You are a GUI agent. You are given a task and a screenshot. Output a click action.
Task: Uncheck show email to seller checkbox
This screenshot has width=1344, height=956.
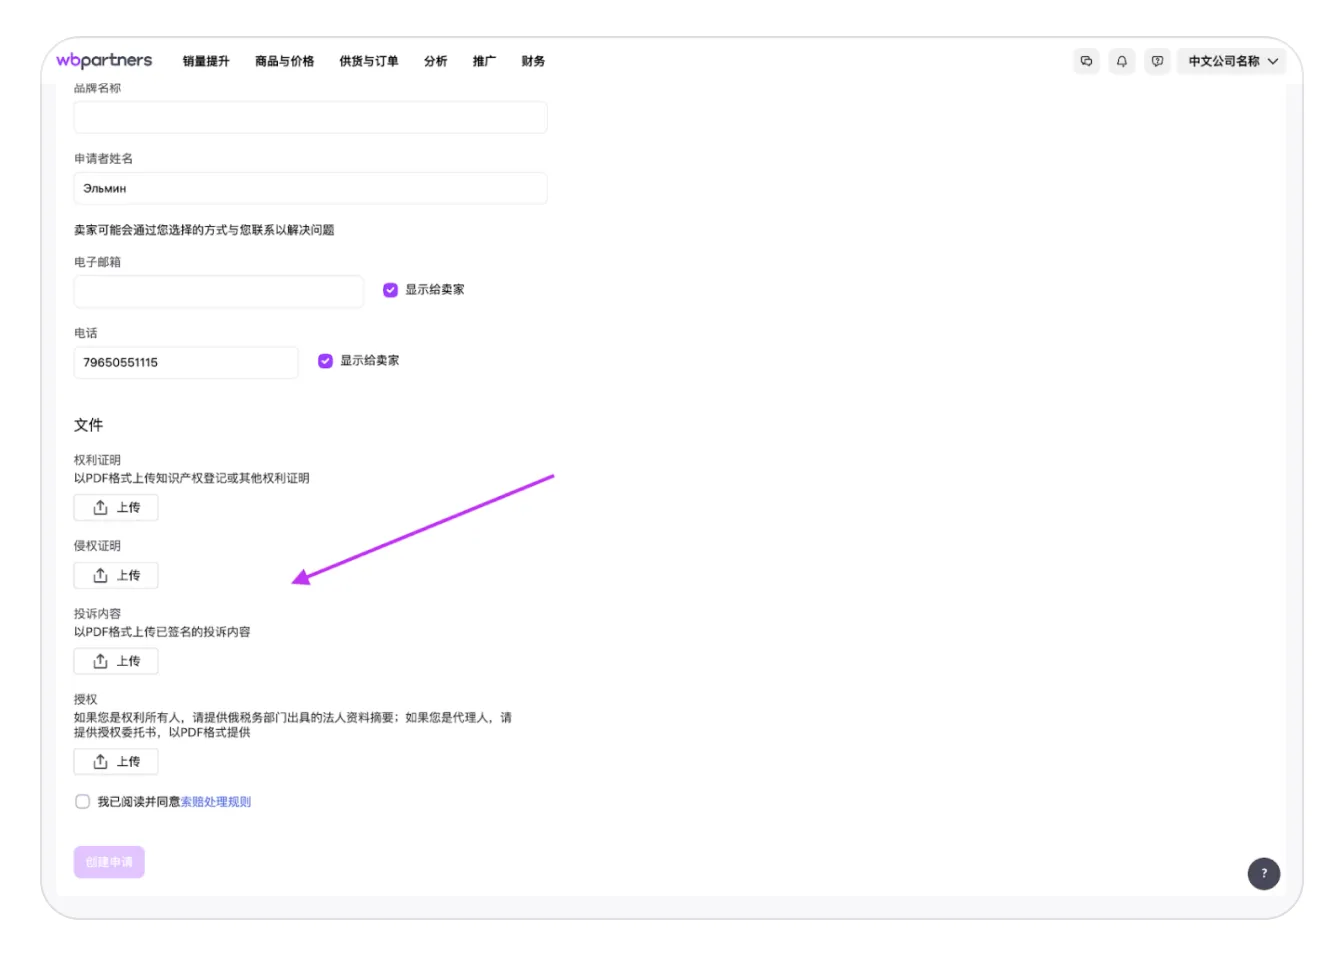coord(390,290)
